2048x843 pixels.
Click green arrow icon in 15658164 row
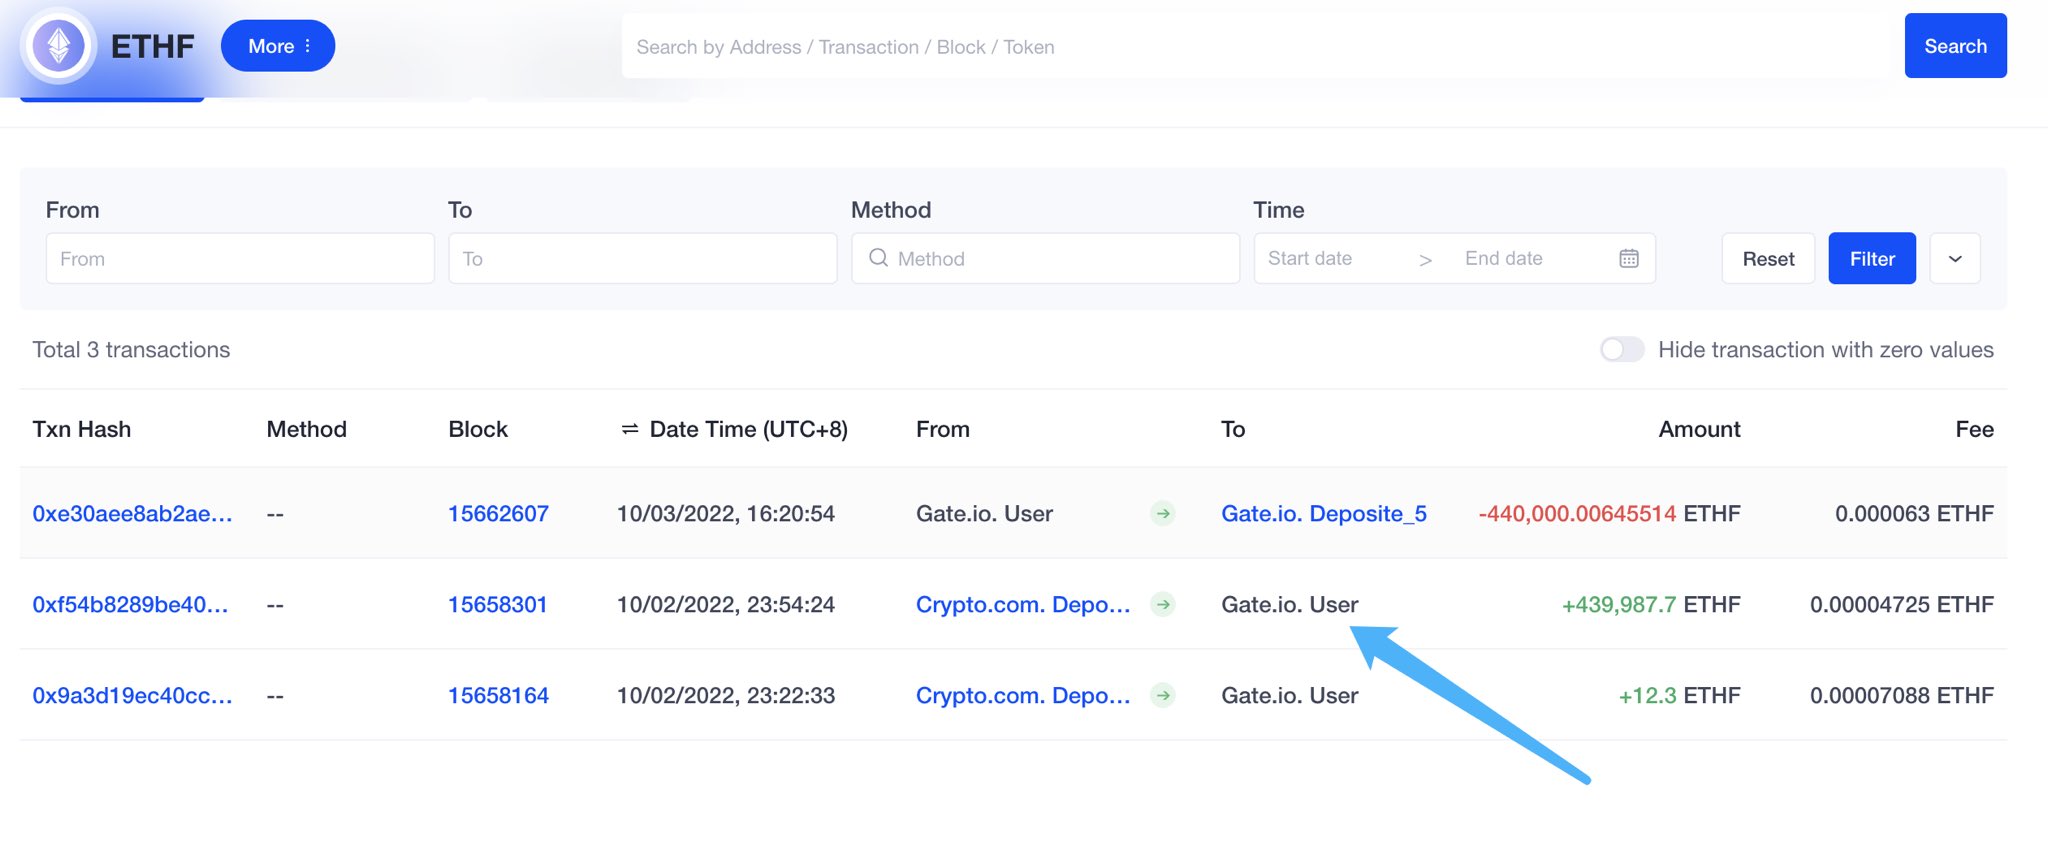(x=1163, y=696)
